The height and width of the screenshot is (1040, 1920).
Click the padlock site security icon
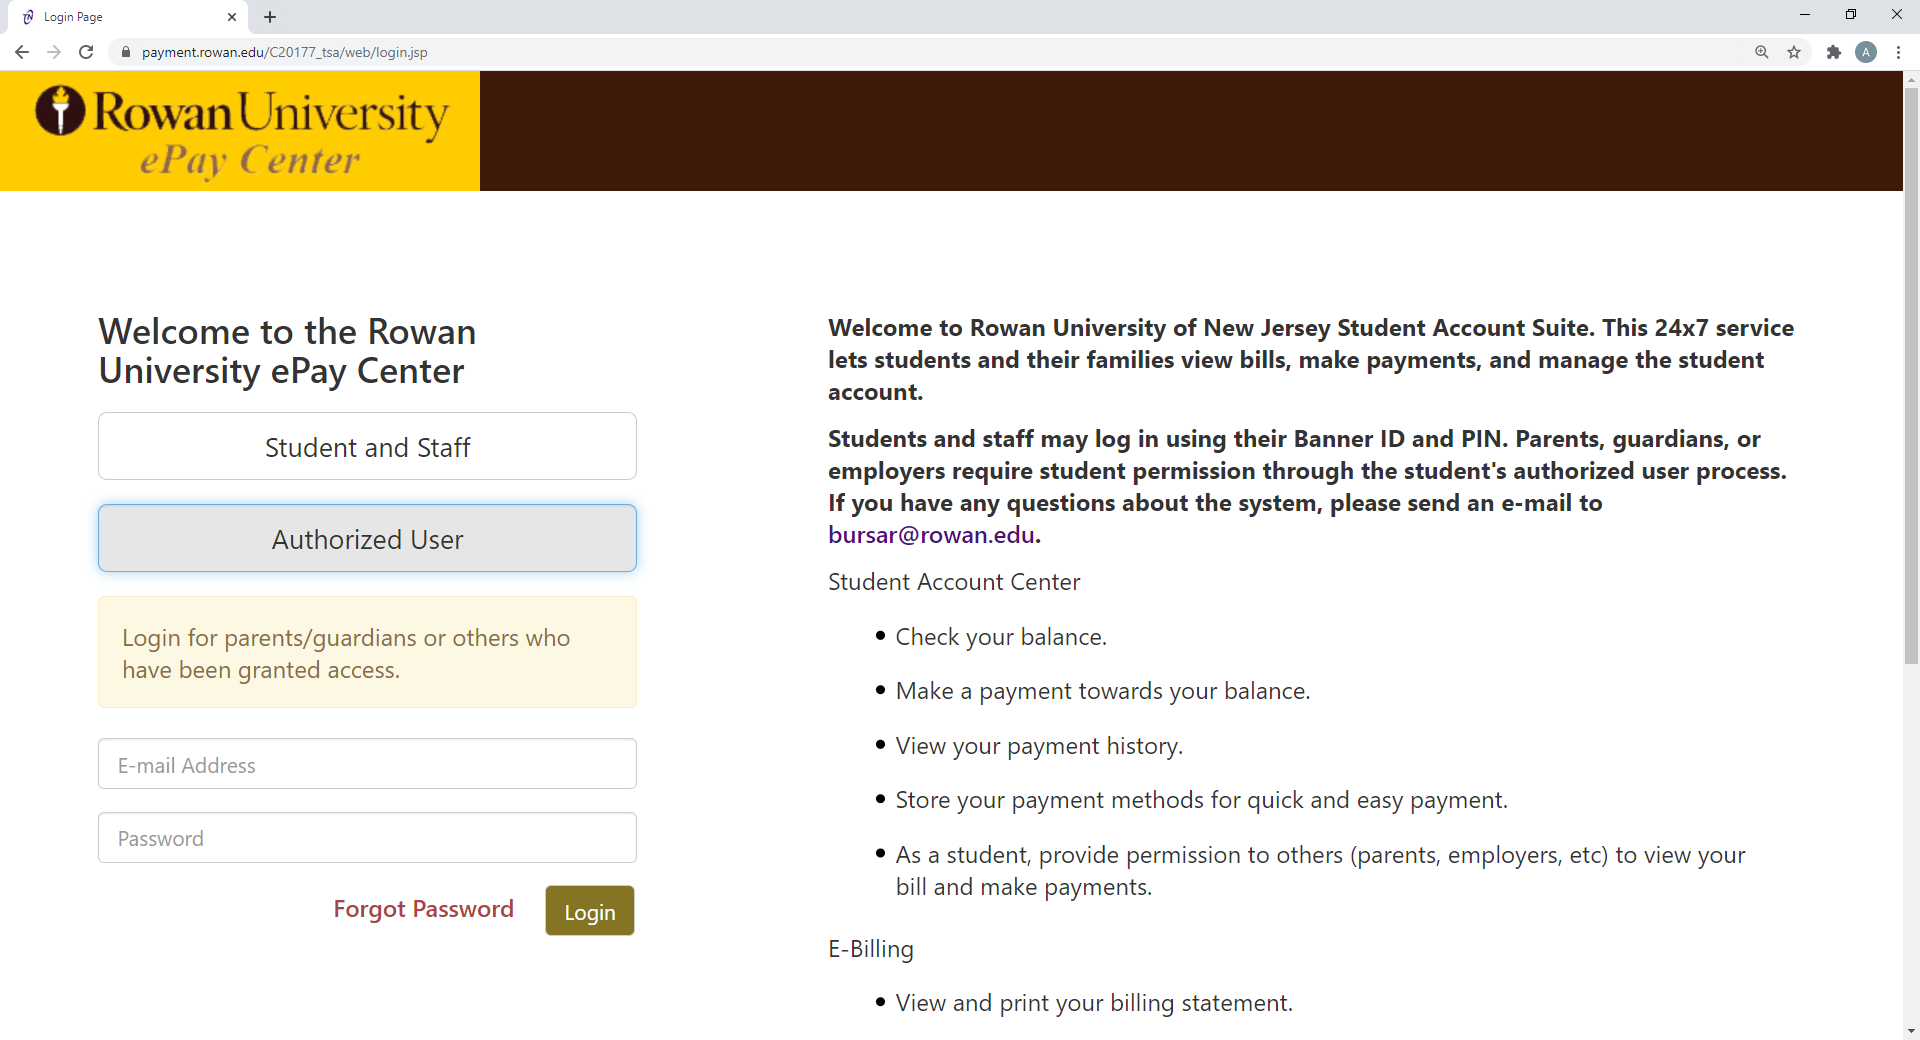[126, 52]
